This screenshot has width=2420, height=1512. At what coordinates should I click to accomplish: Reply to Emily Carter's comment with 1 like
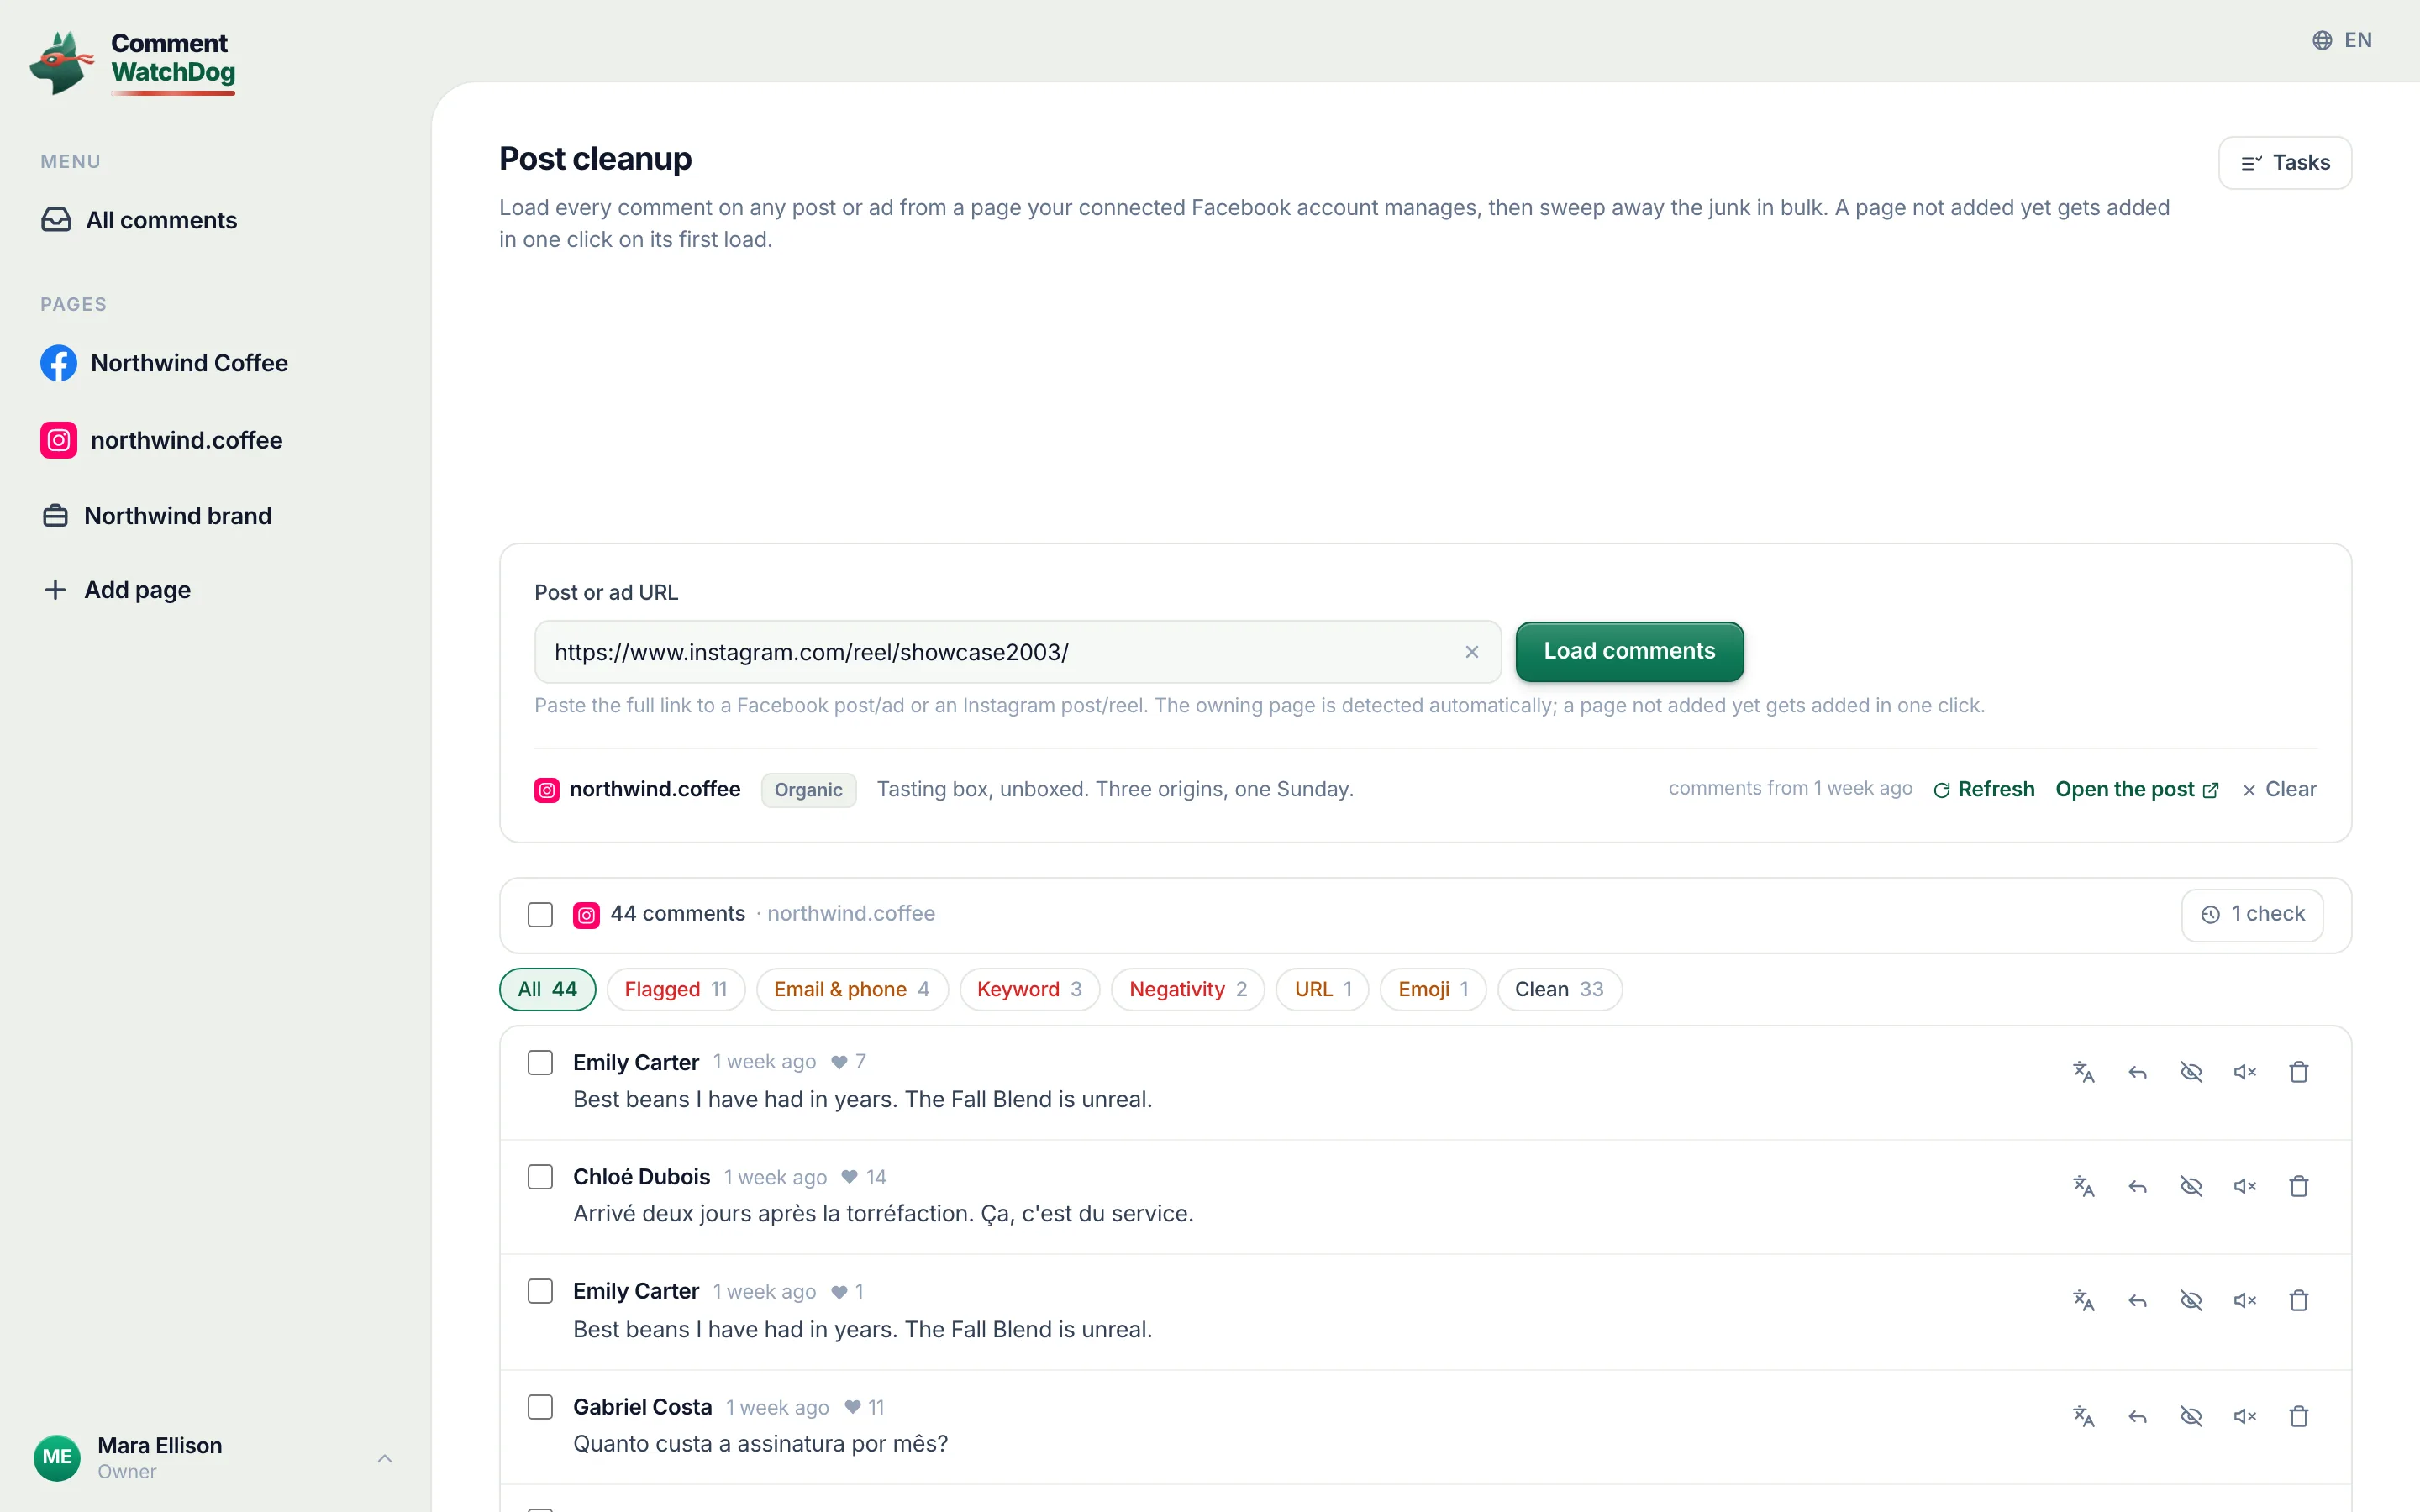[x=2137, y=1300]
